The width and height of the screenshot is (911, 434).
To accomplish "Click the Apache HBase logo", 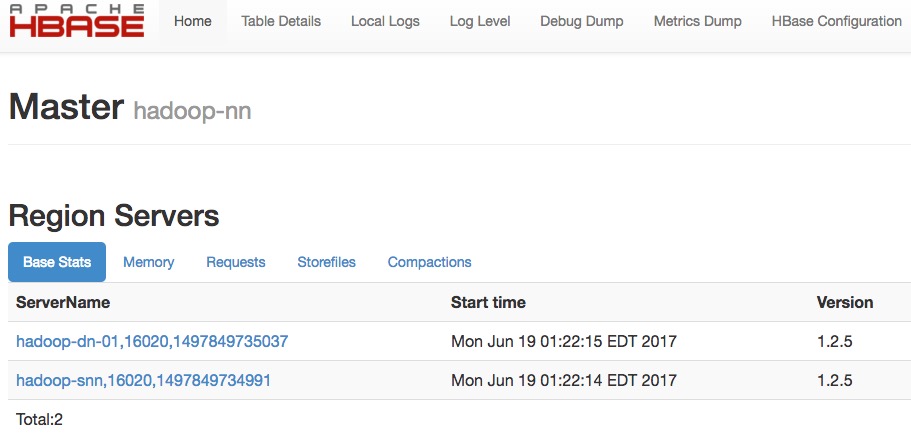I will click(77, 21).
